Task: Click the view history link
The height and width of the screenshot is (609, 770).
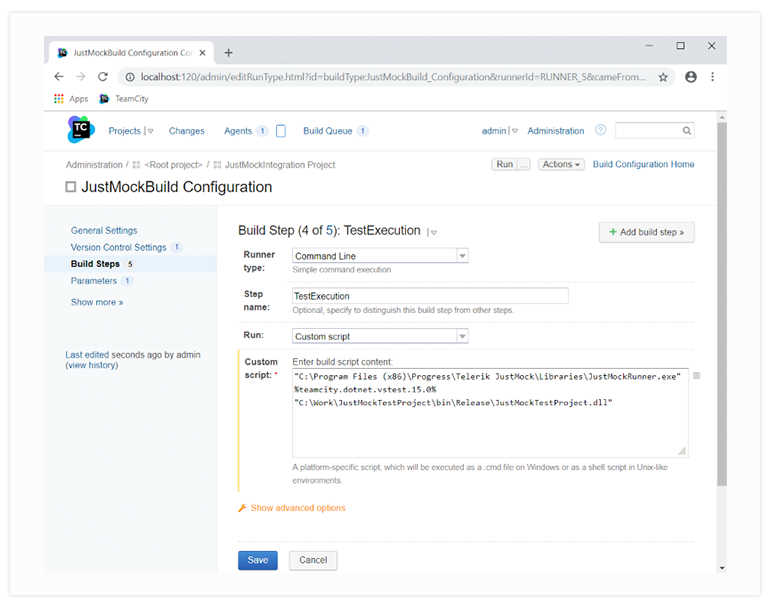Action: (x=92, y=365)
